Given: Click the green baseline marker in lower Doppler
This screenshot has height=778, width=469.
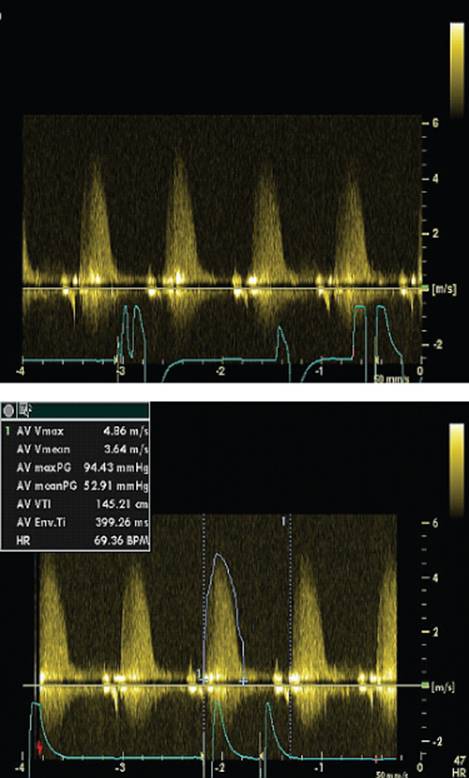Looking at the screenshot, I should click(x=425, y=685).
